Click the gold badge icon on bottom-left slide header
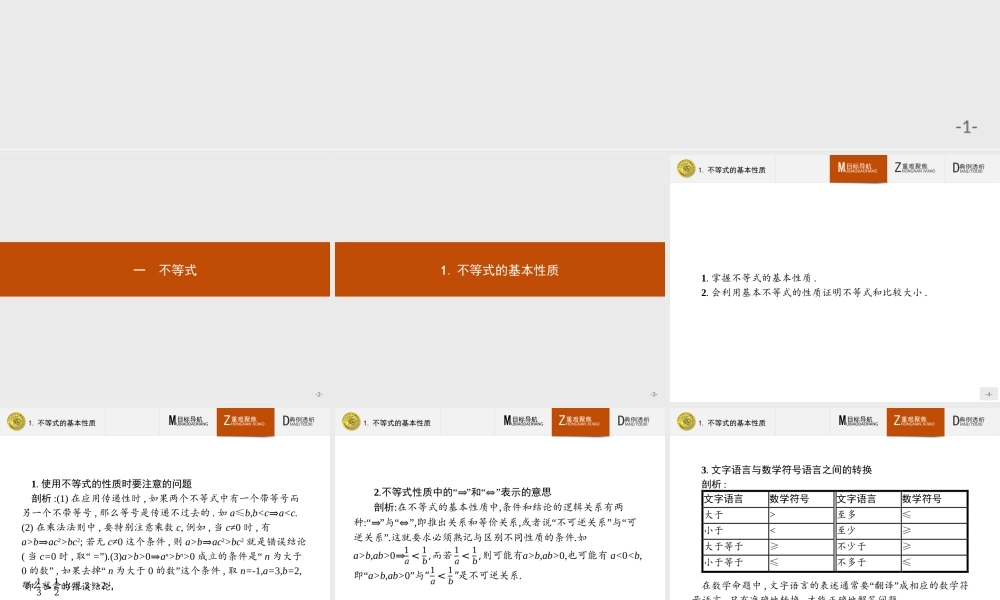This screenshot has width=1000, height=600. (16, 421)
